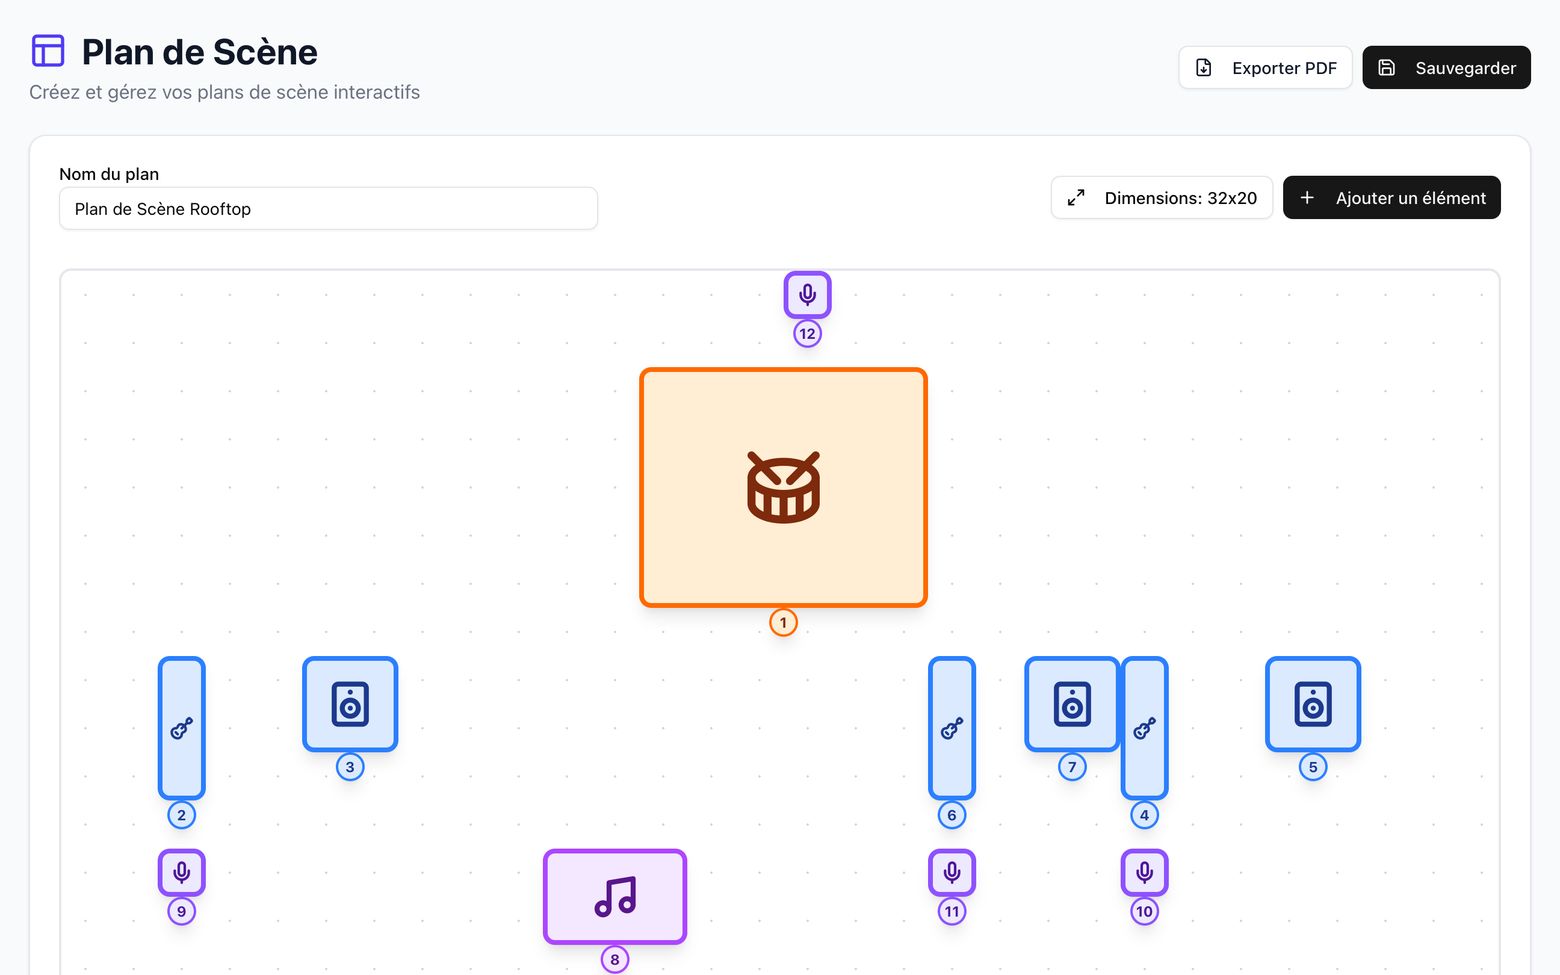Click number badge 11 under the microphone
The width and height of the screenshot is (1560, 975).
tap(952, 911)
